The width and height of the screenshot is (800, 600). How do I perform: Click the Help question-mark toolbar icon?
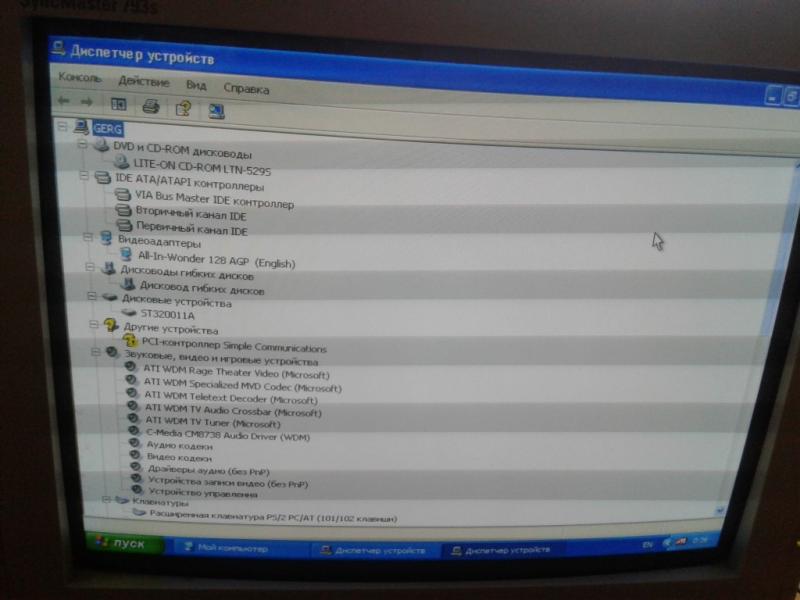[183, 109]
